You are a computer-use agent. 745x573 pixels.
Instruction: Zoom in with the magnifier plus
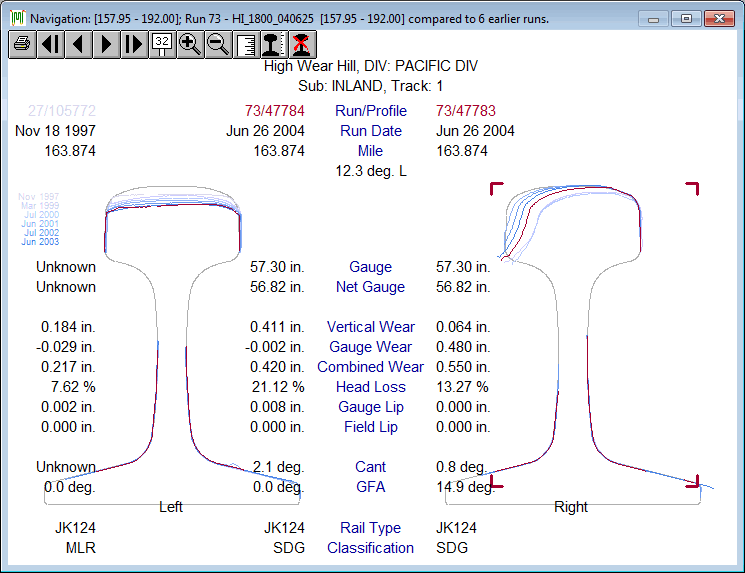[x=189, y=44]
